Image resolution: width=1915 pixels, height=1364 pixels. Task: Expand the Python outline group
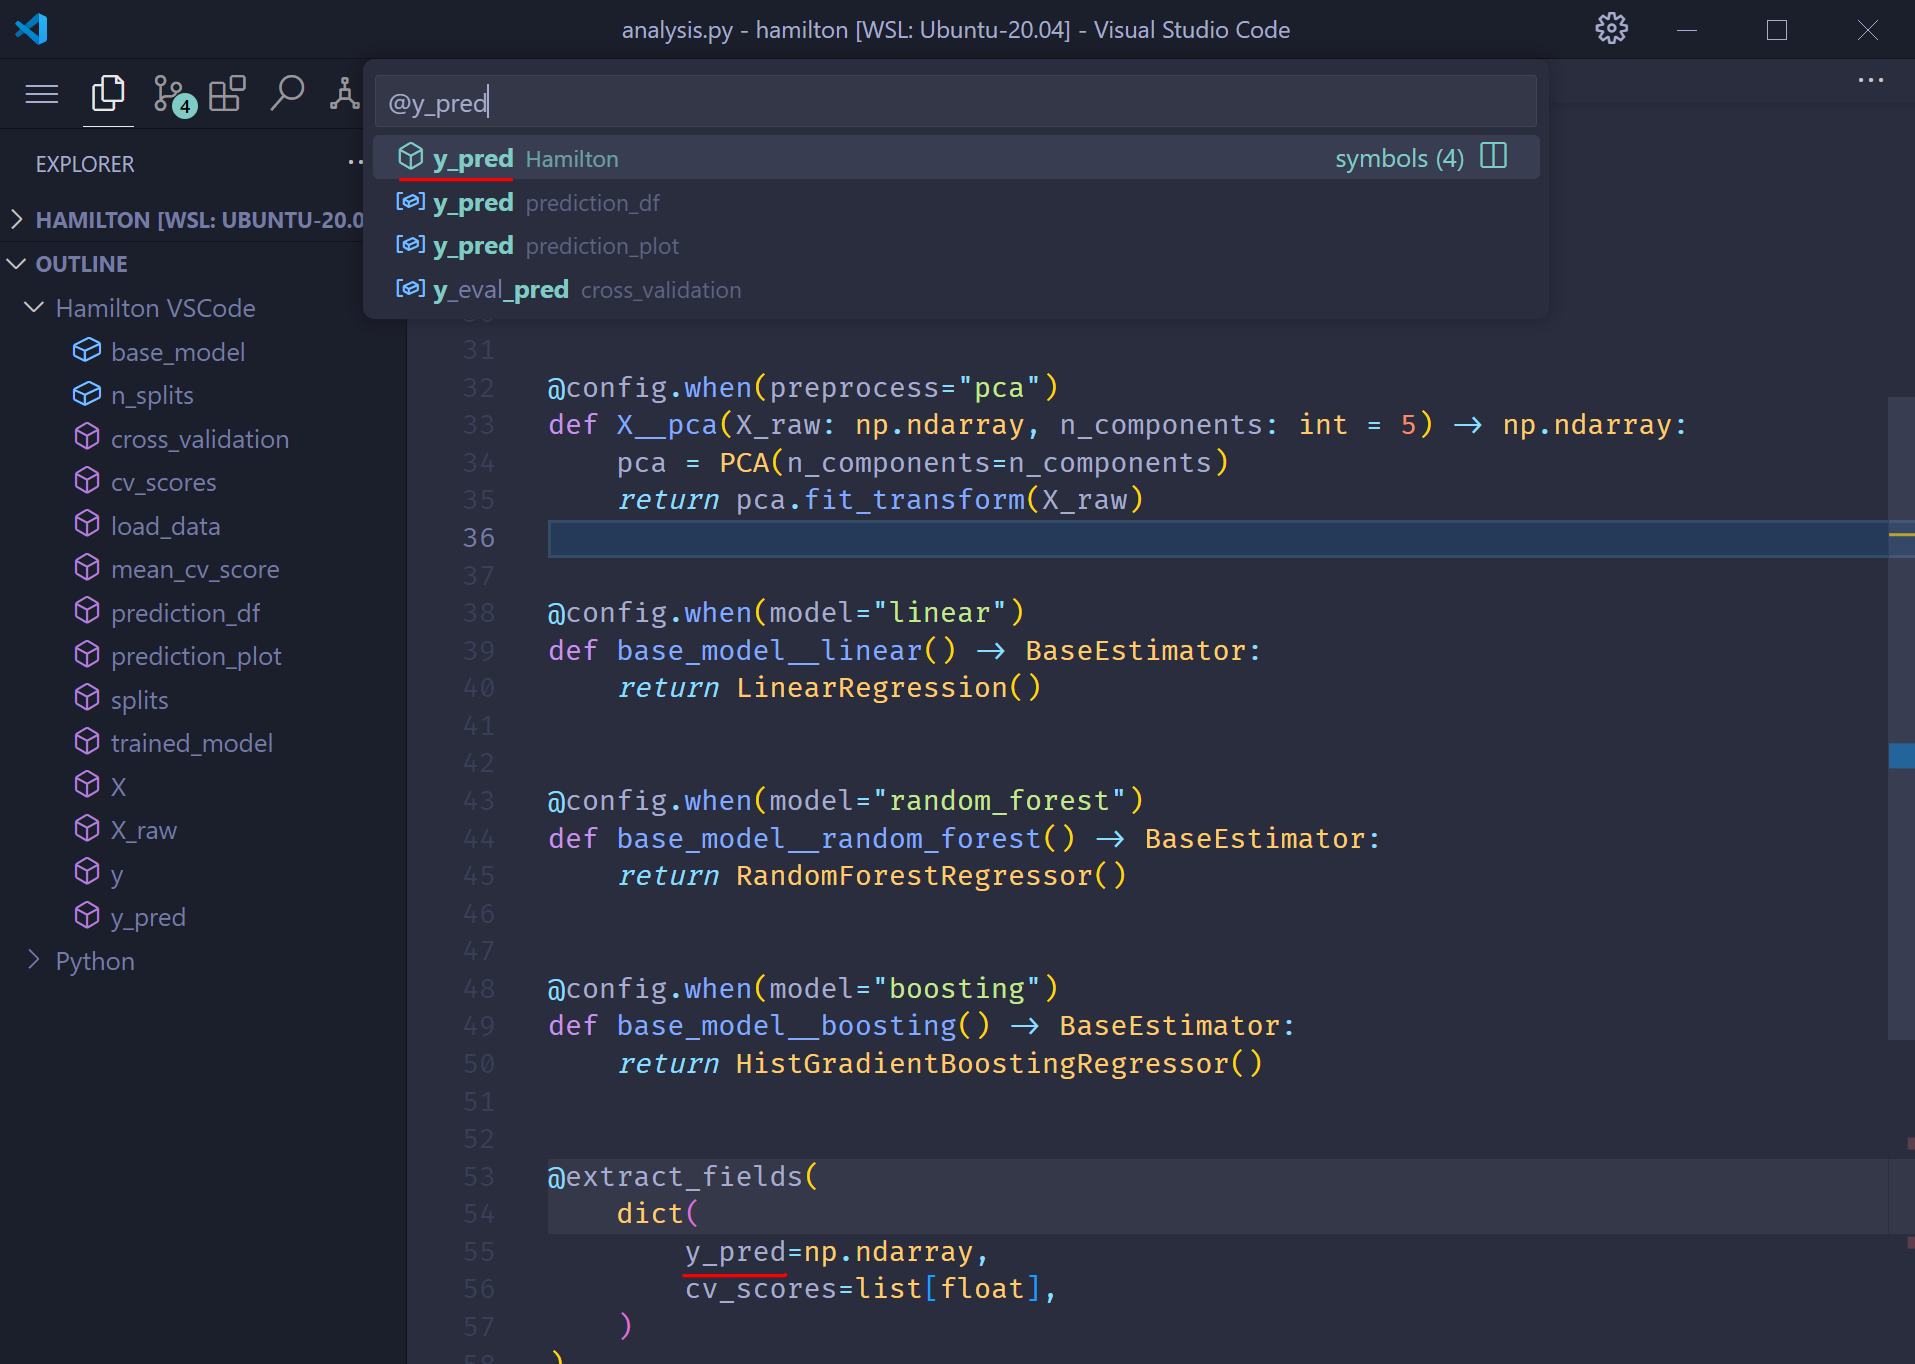tap(35, 961)
